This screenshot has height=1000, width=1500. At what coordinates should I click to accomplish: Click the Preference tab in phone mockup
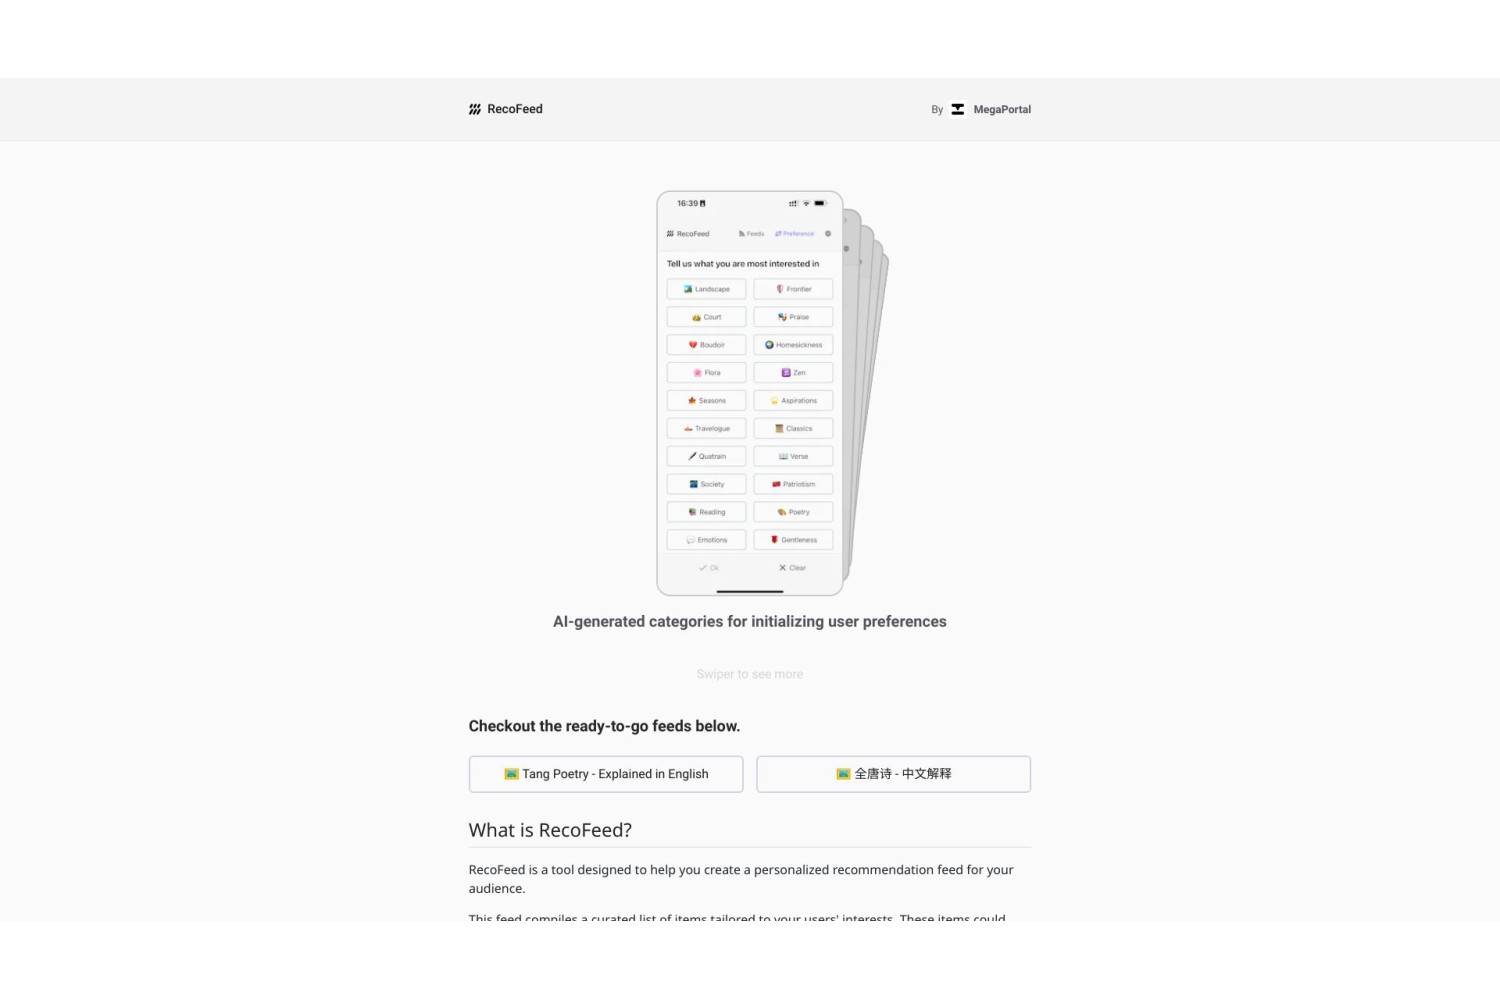(795, 234)
